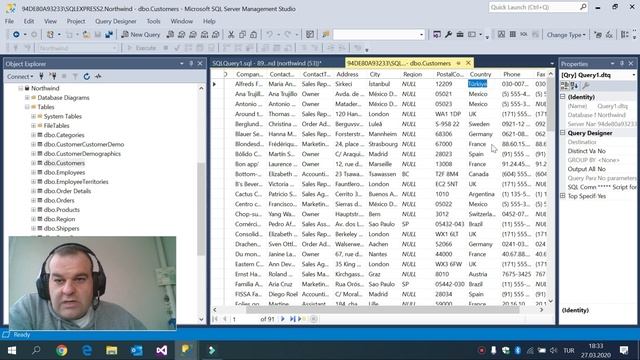Click the navigate Back arrow icon
Viewport: 640px width, 360px height.
tap(16, 35)
